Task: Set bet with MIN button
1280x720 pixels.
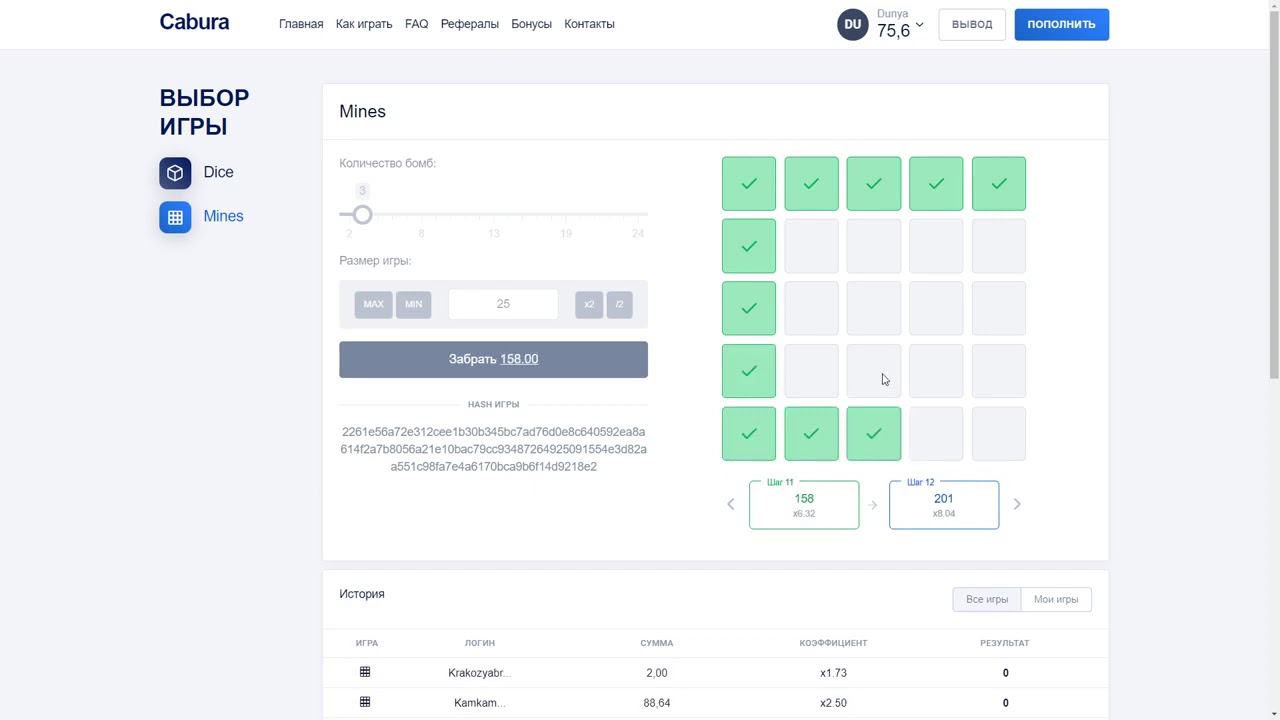Action: pos(413,304)
